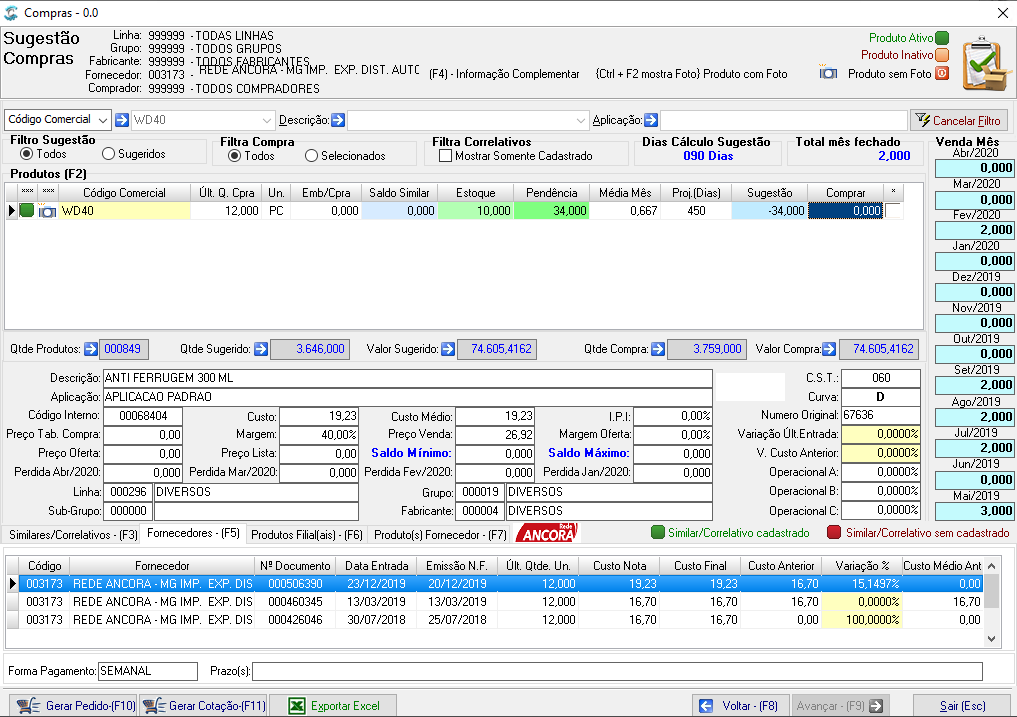Click the Rede Ancora logo
The width and height of the screenshot is (1017, 717).
(x=547, y=533)
